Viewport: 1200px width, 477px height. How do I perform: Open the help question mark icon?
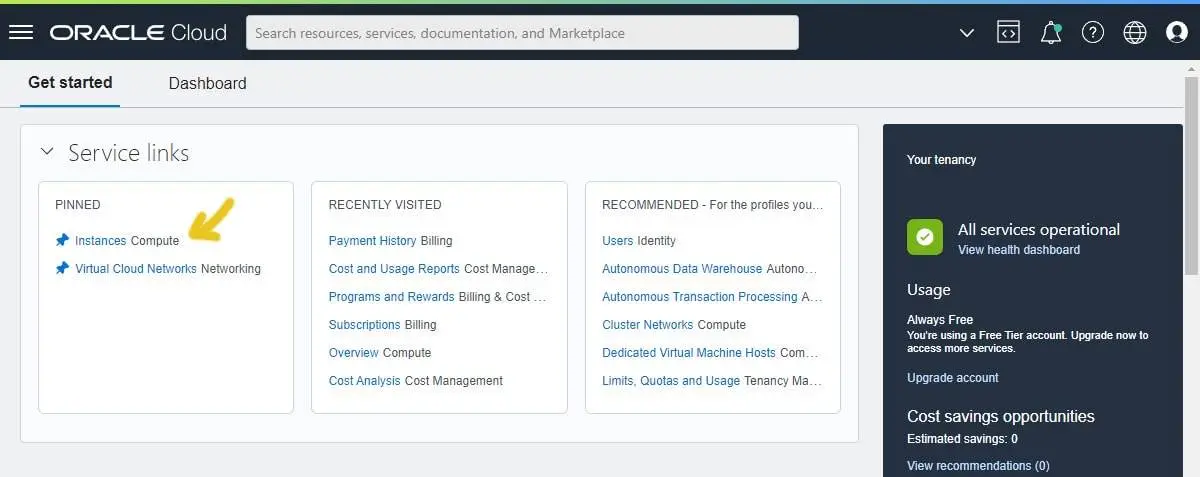point(1093,32)
